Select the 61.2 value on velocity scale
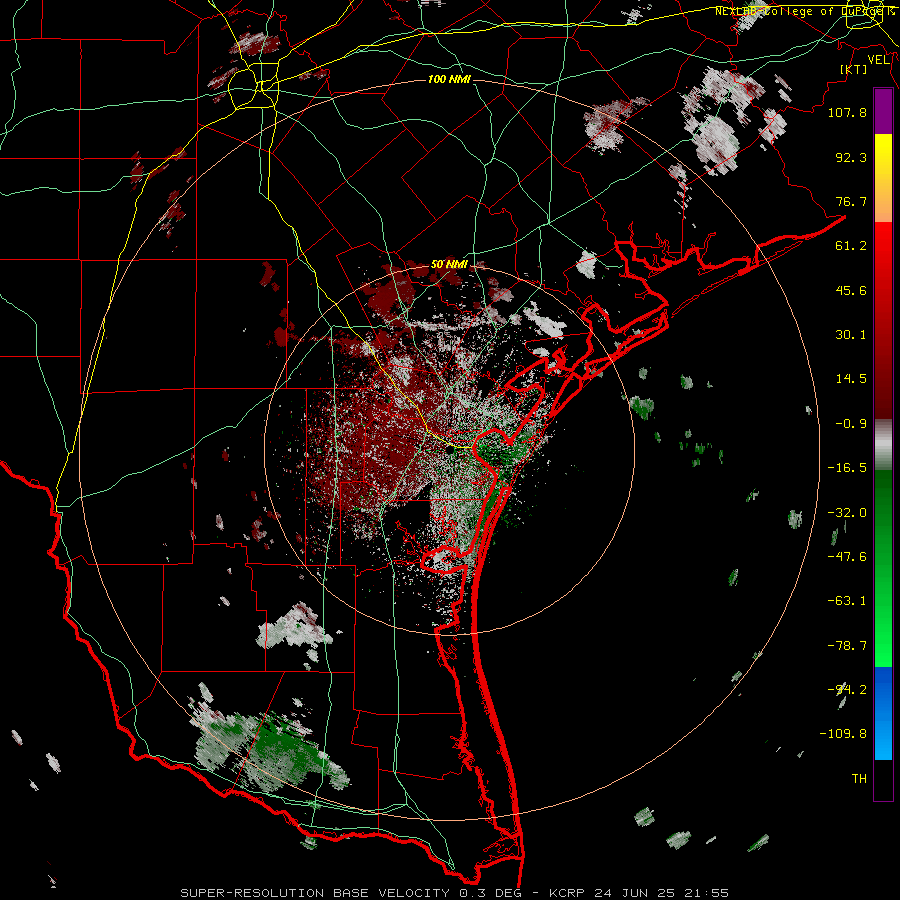Image resolution: width=900 pixels, height=900 pixels. pyautogui.click(x=851, y=246)
